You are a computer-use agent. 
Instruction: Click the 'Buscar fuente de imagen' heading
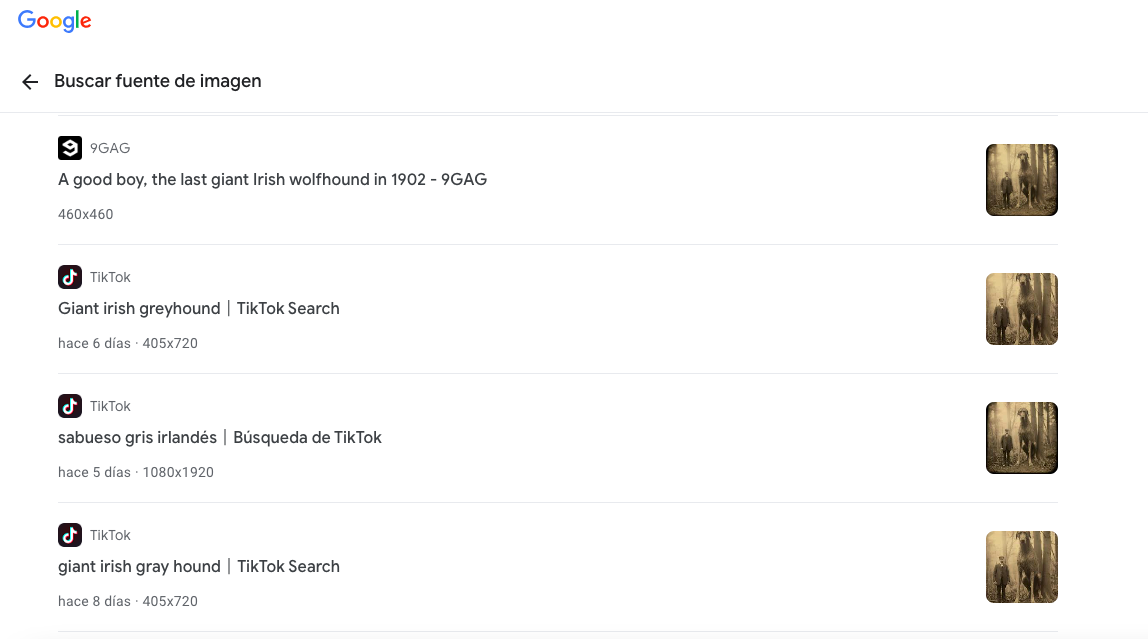(158, 81)
